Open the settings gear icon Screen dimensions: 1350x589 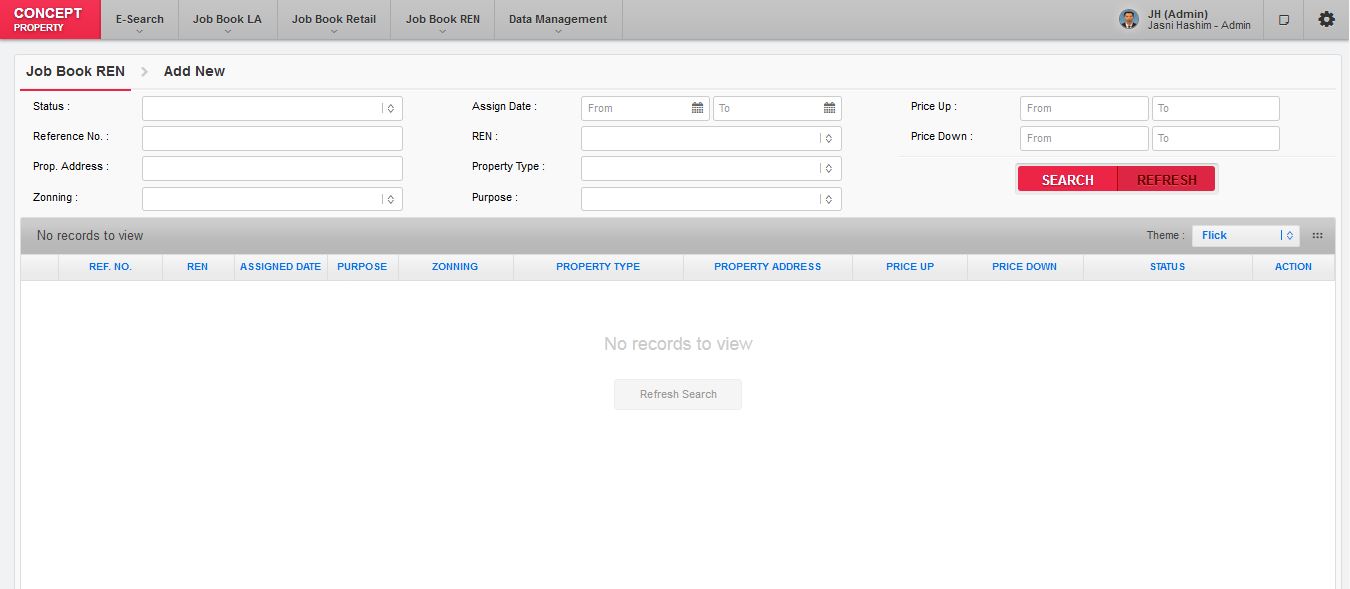tap(1326, 19)
